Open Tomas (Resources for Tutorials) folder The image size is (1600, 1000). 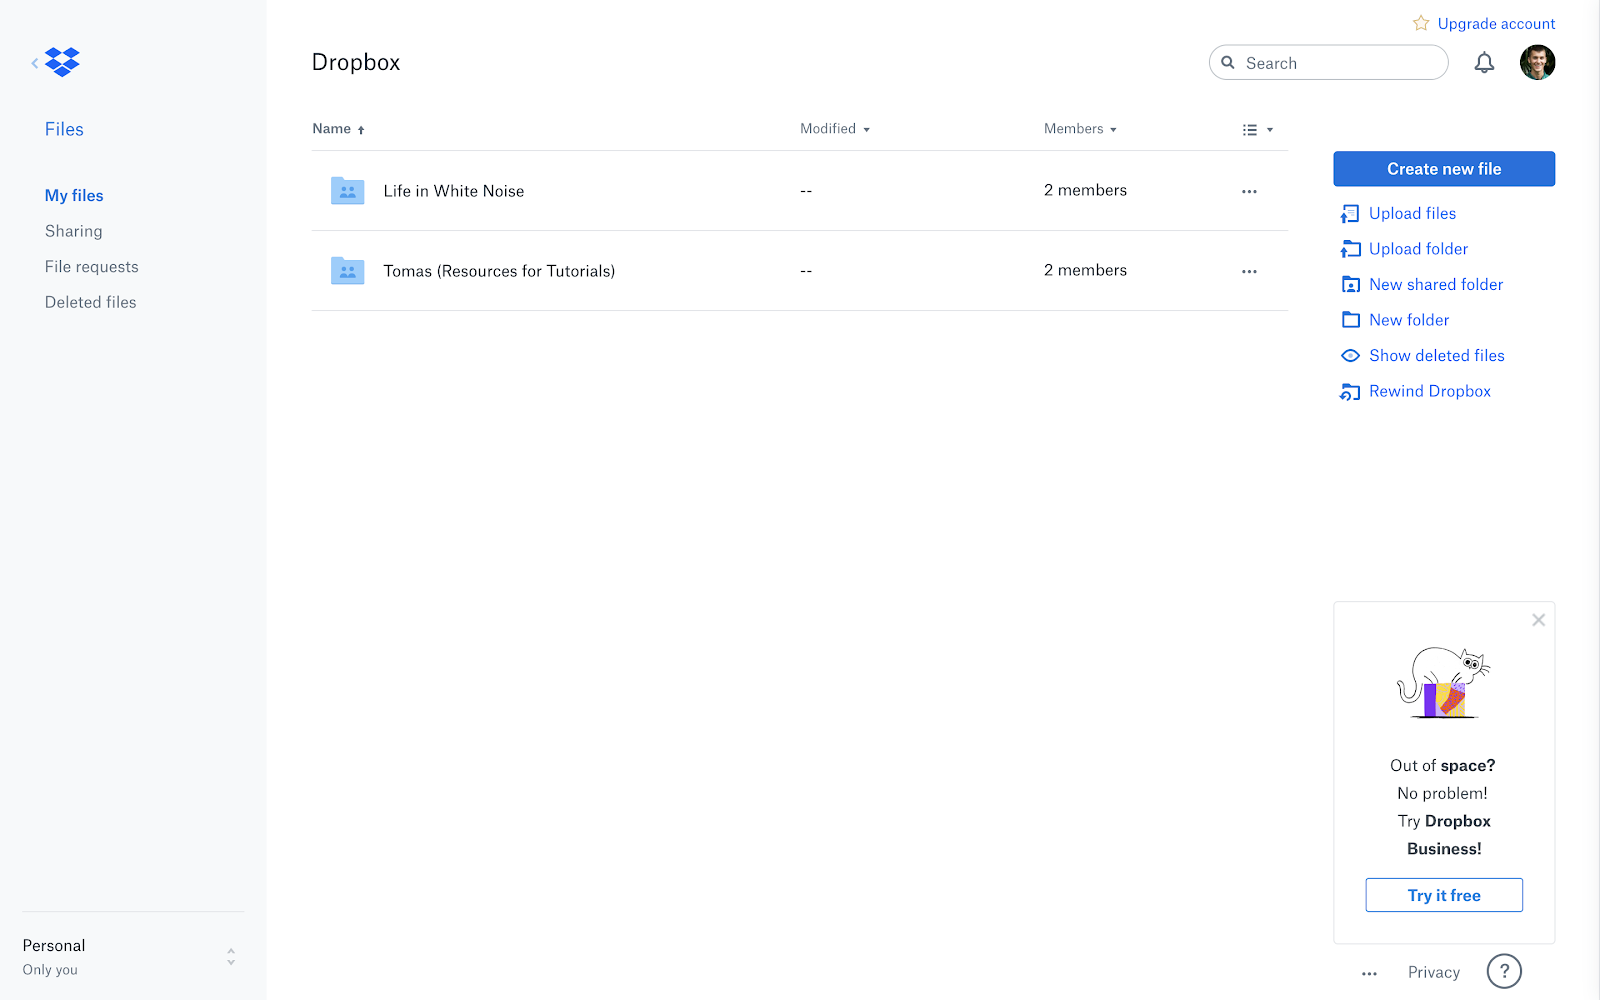pyautogui.click(x=499, y=271)
